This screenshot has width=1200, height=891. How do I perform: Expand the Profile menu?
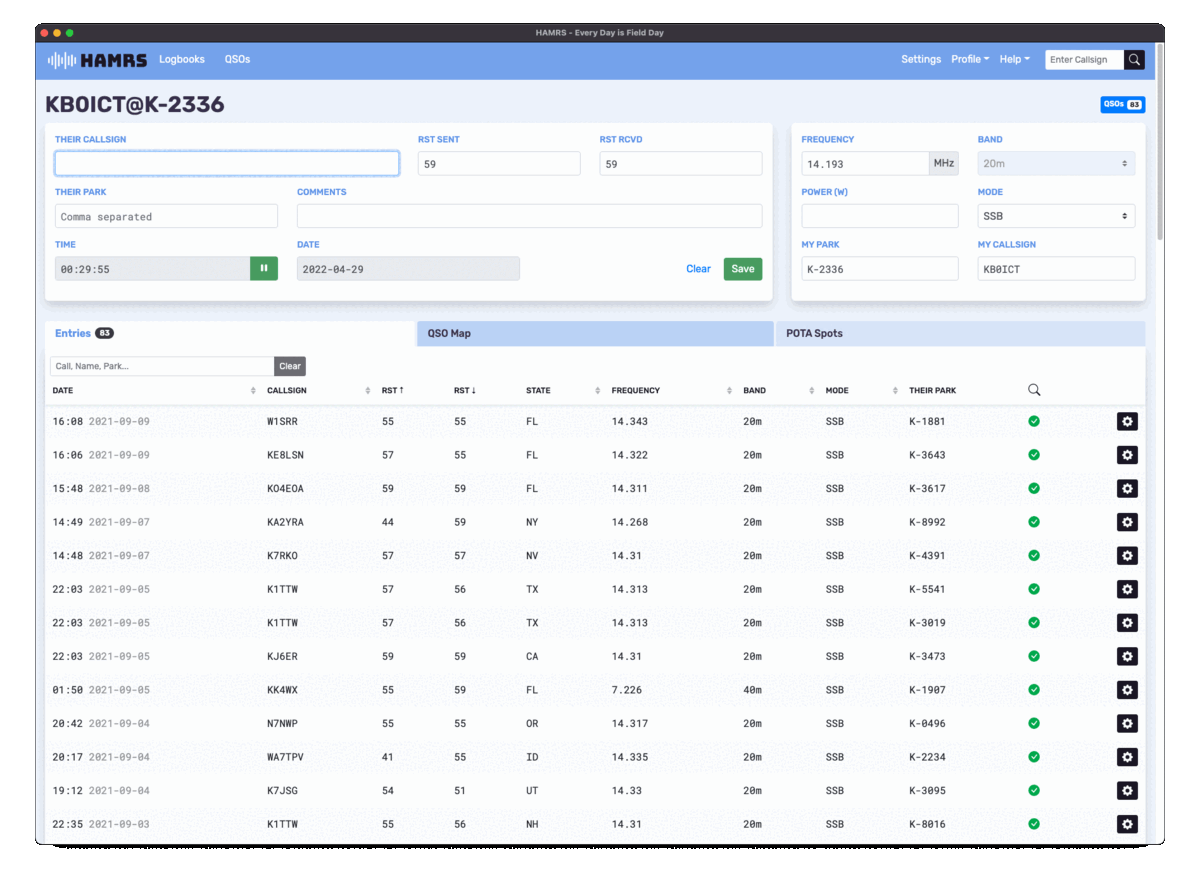[x=969, y=60]
